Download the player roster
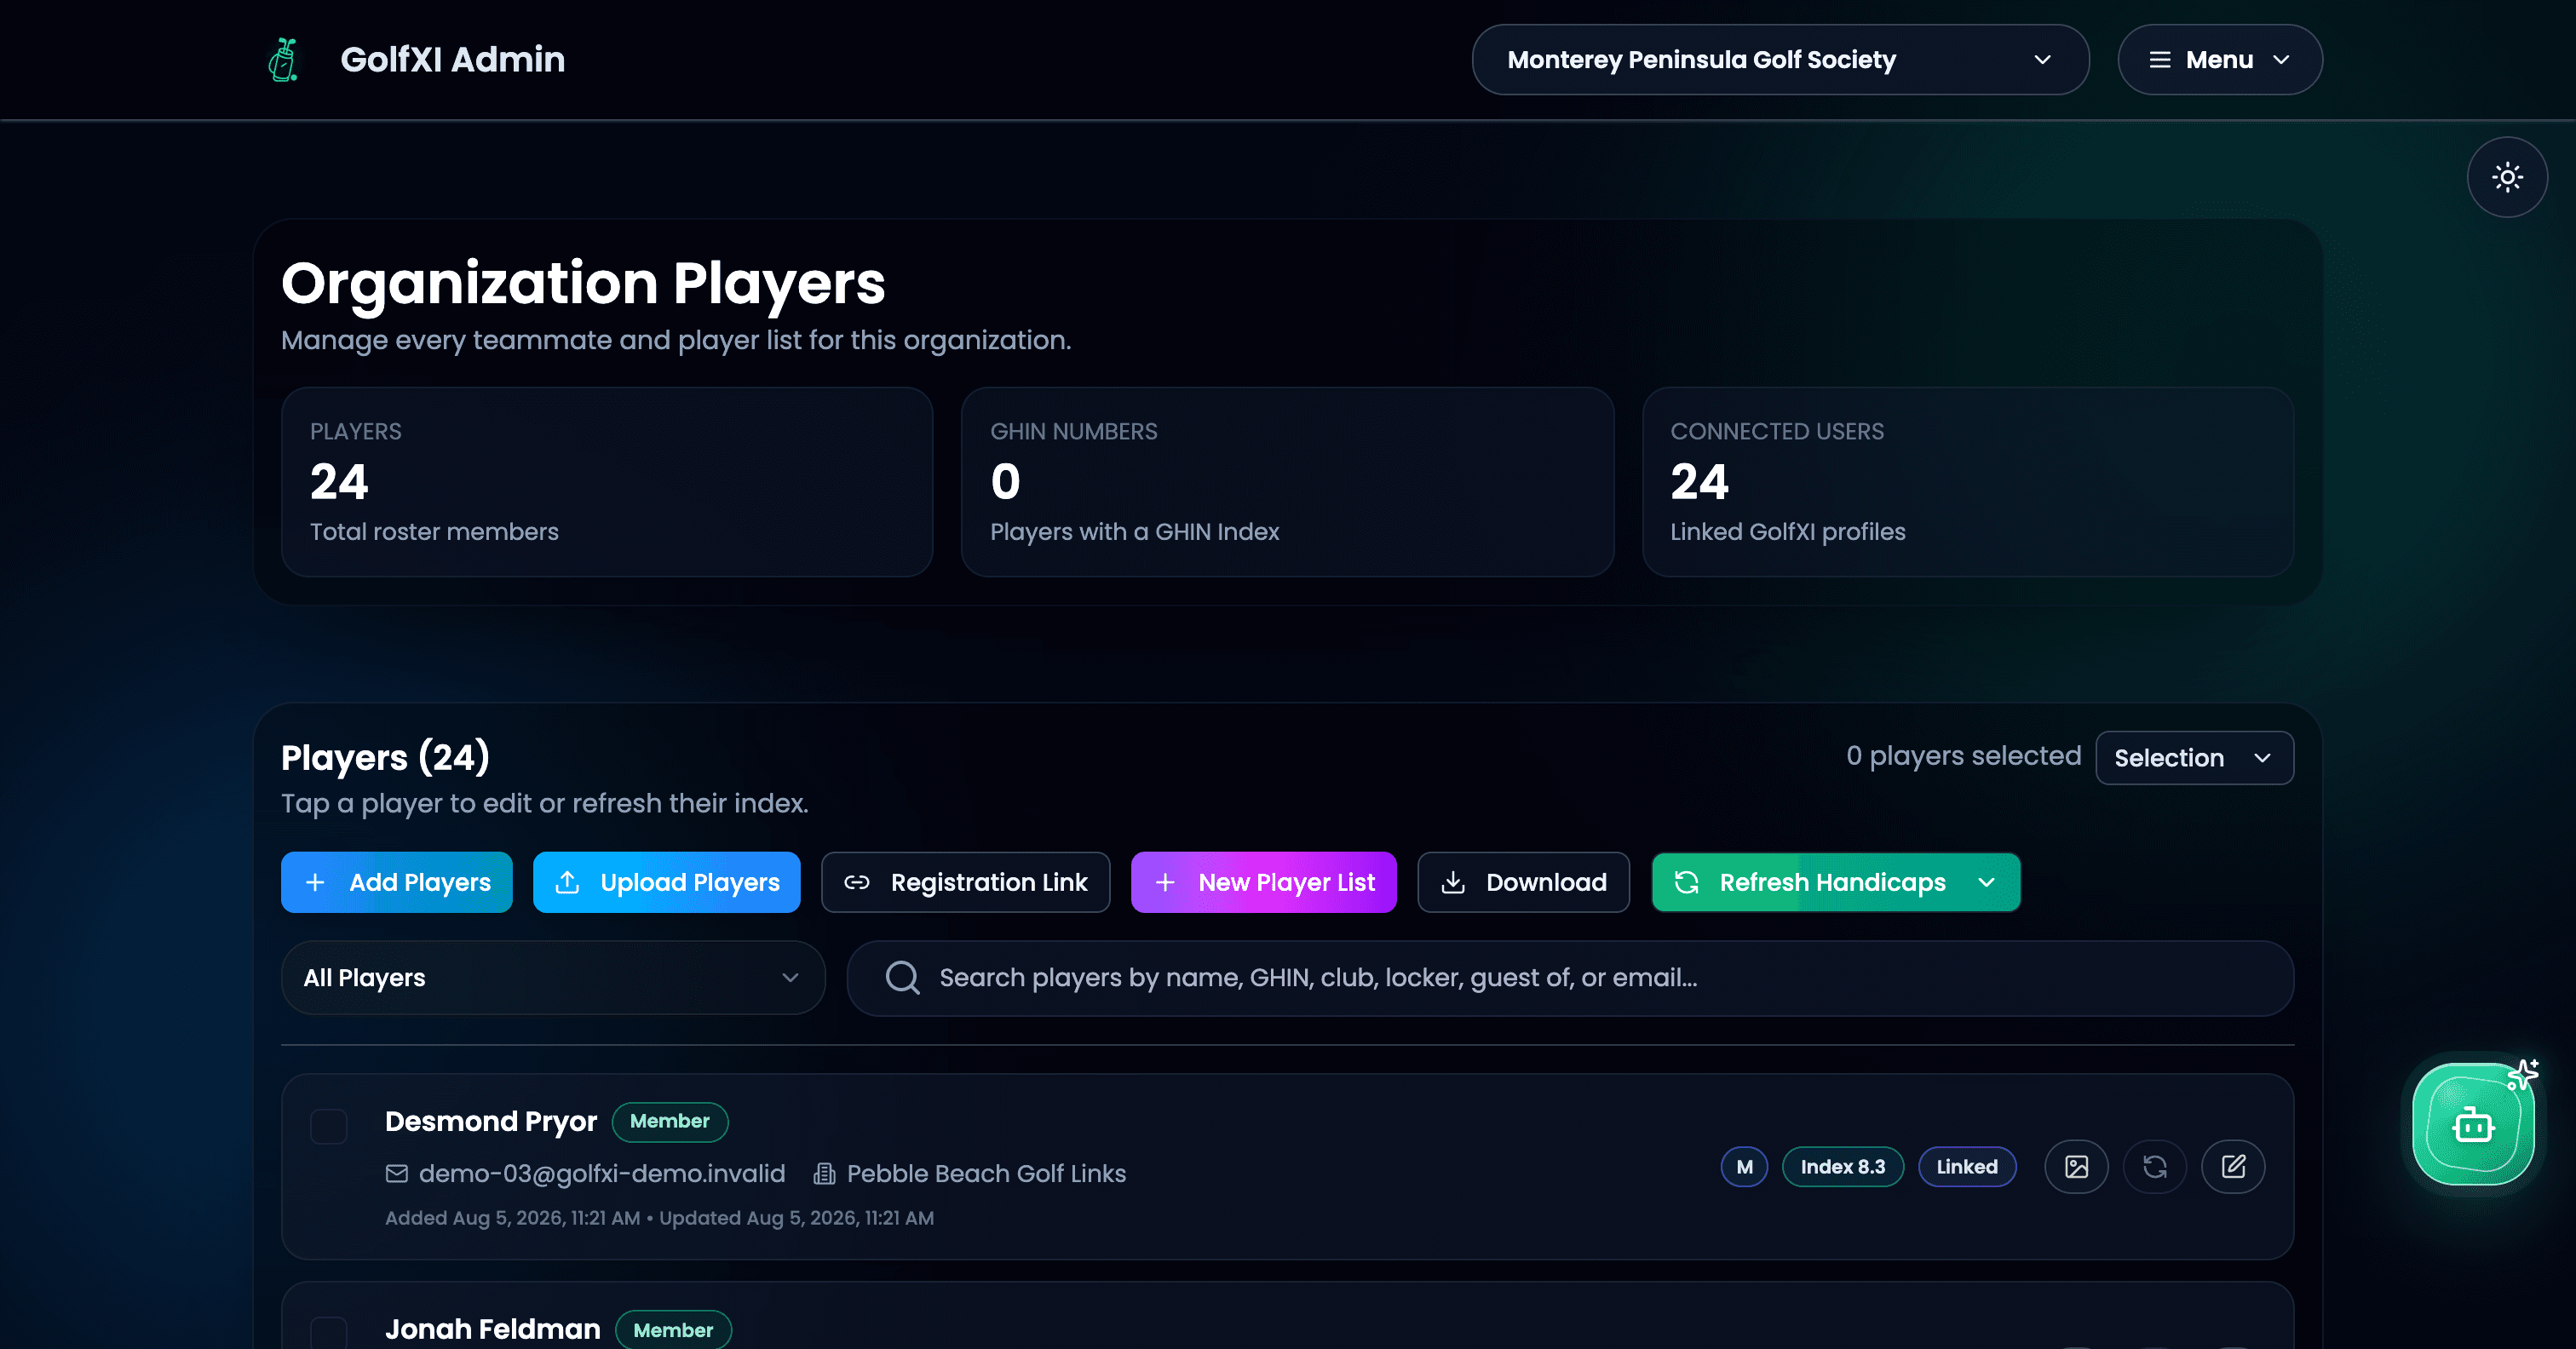2576x1349 pixels. point(1524,883)
